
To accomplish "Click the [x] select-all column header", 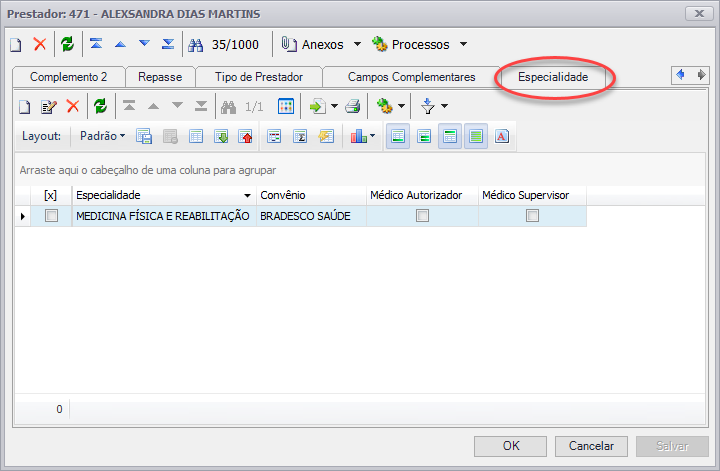I will click(51, 195).
